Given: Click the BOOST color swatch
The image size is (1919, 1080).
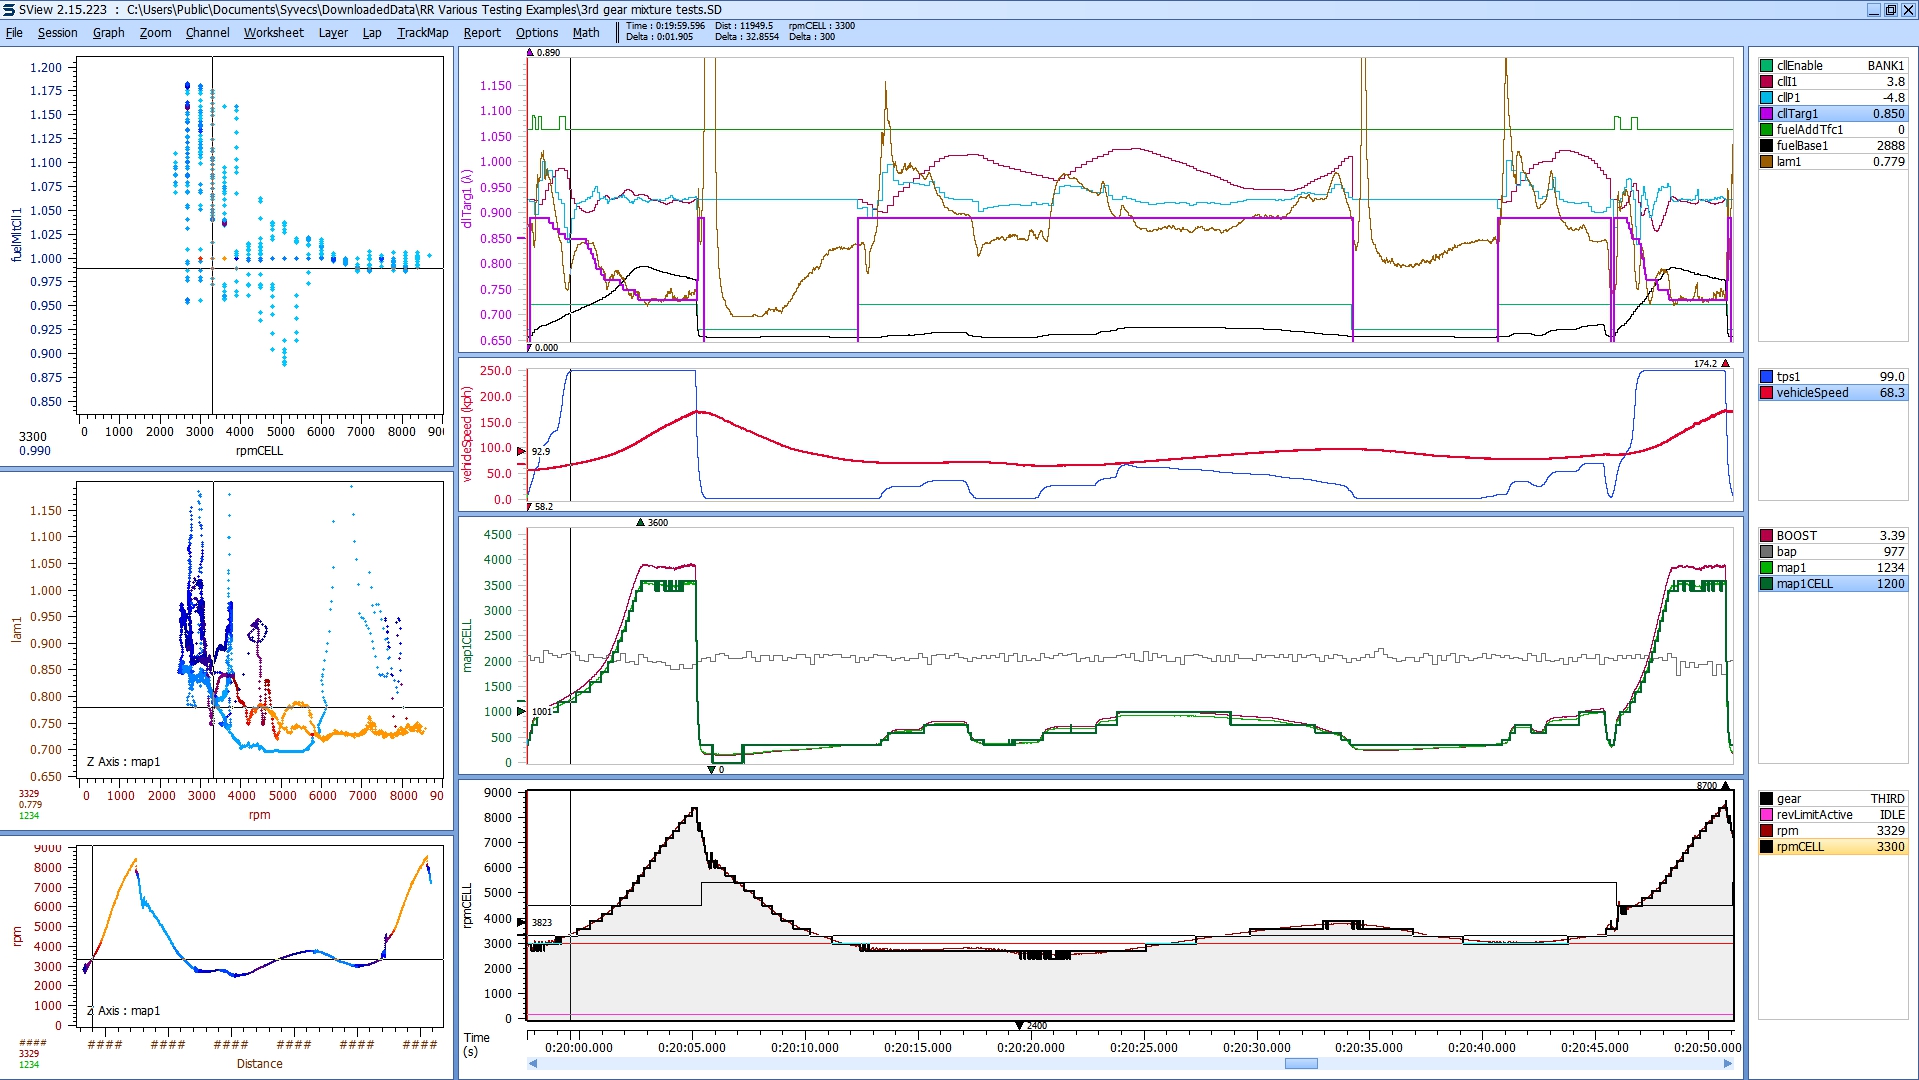Looking at the screenshot, I should coord(1767,536).
